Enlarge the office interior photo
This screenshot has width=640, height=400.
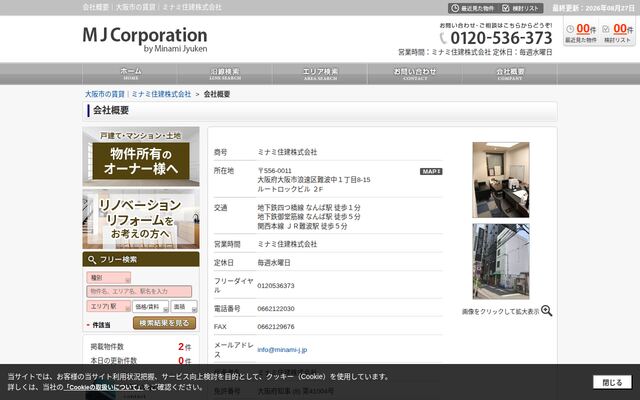click(x=501, y=180)
